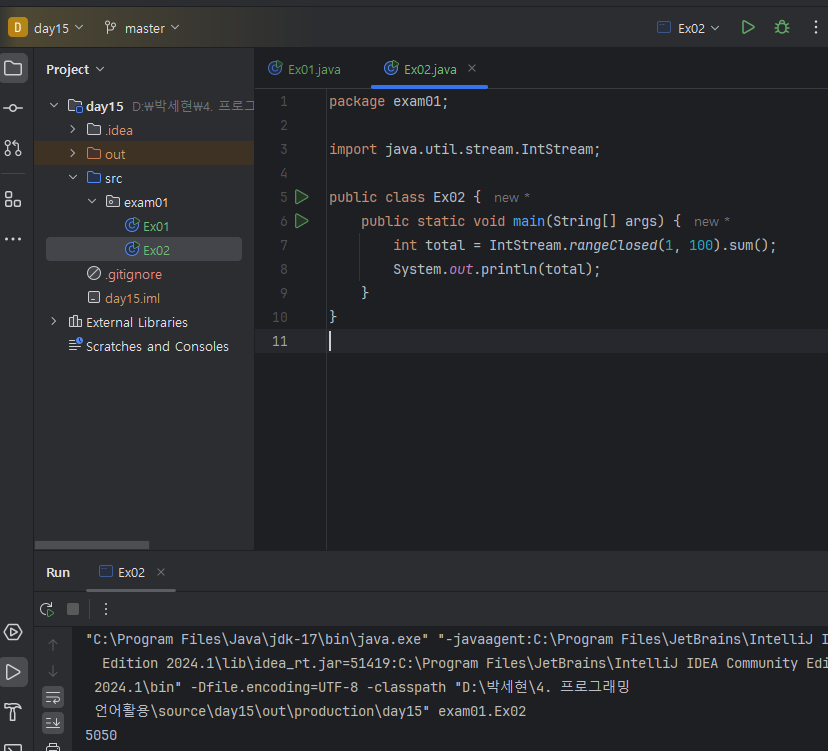Image resolution: width=828 pixels, height=751 pixels.
Task: Expand the .idea folder
Action: coord(72,130)
